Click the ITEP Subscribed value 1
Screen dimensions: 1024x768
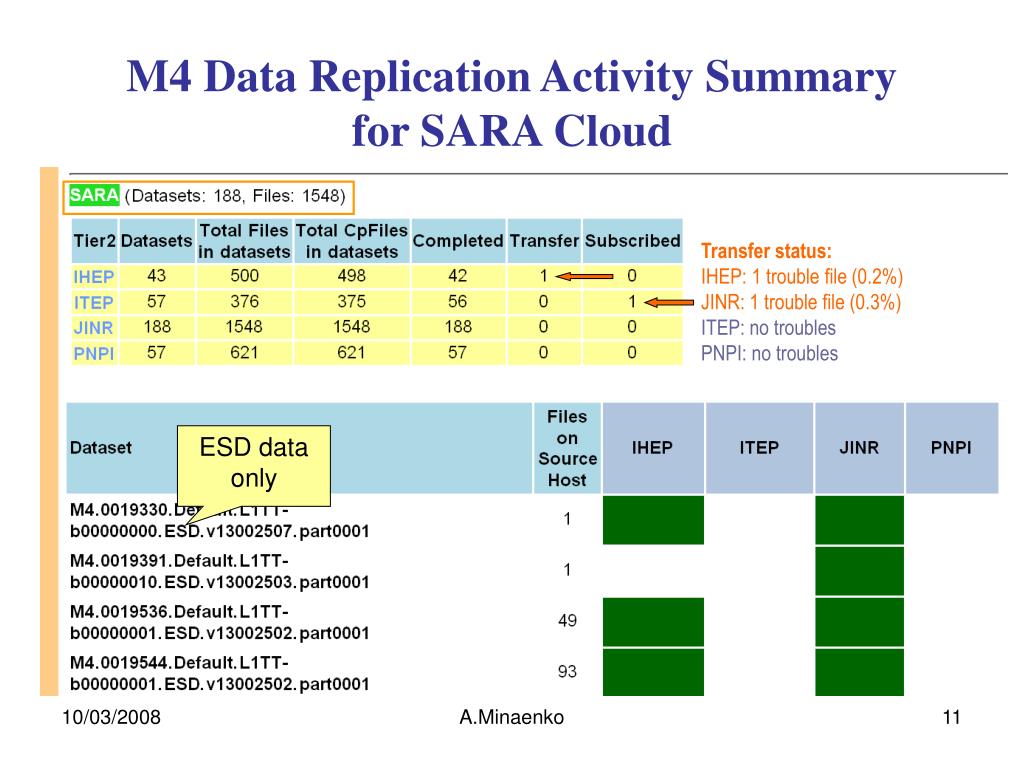632,302
